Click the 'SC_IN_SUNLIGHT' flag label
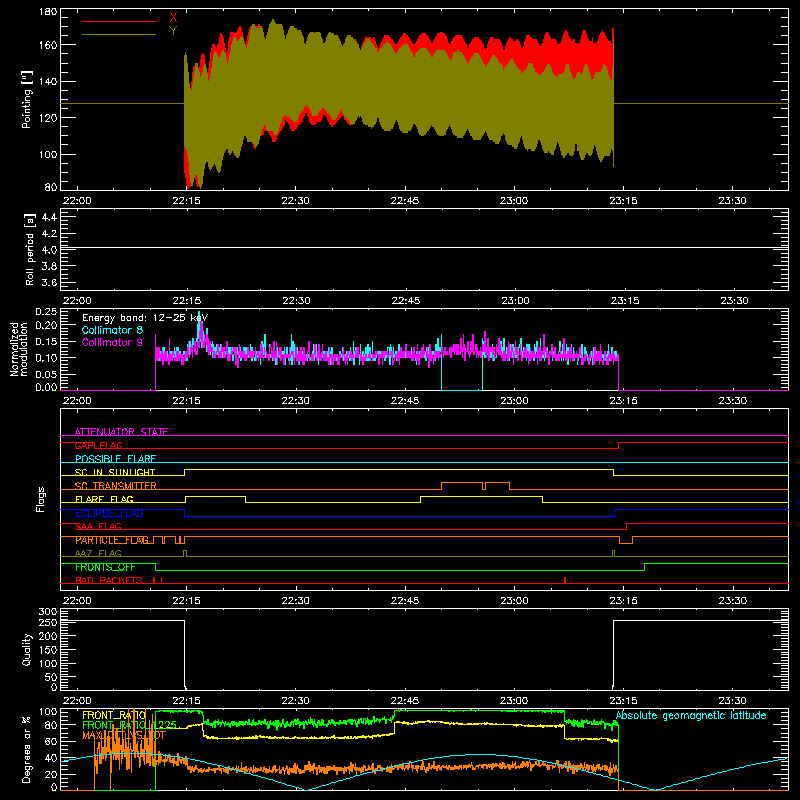 115,472
